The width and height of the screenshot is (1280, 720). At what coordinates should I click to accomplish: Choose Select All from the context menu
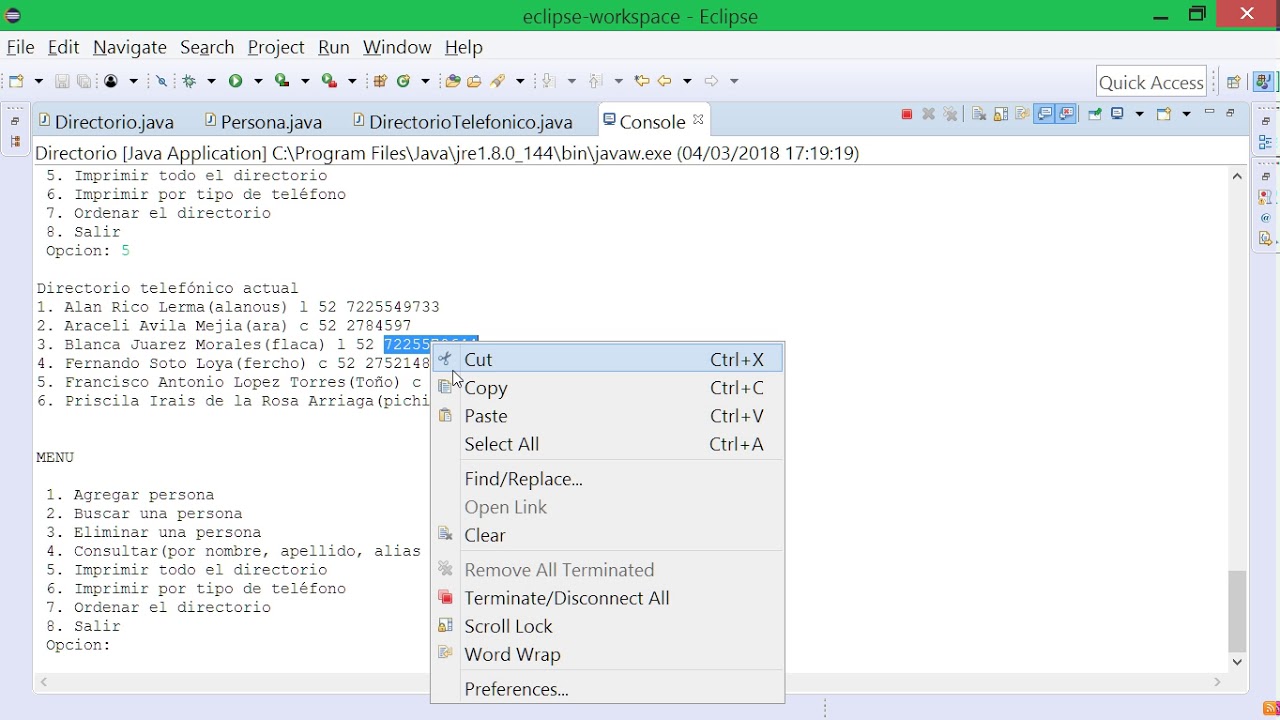[x=607, y=444]
